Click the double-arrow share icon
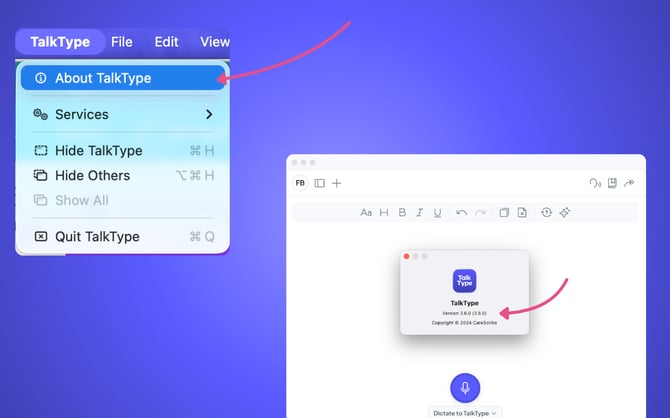Viewport: 670px width, 418px height. tap(629, 183)
